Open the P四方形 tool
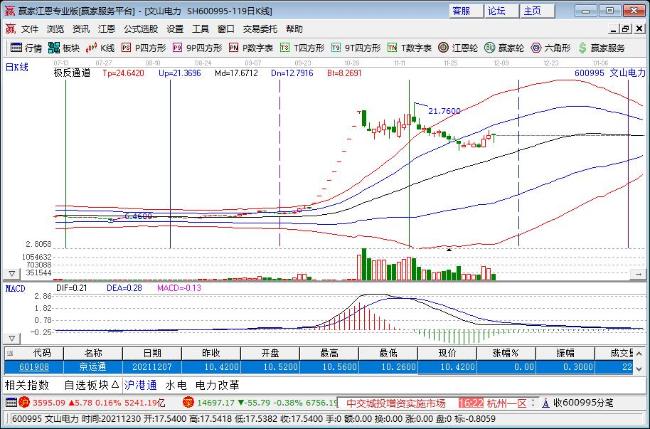Viewport: 650px width, 429px height. click(143, 48)
